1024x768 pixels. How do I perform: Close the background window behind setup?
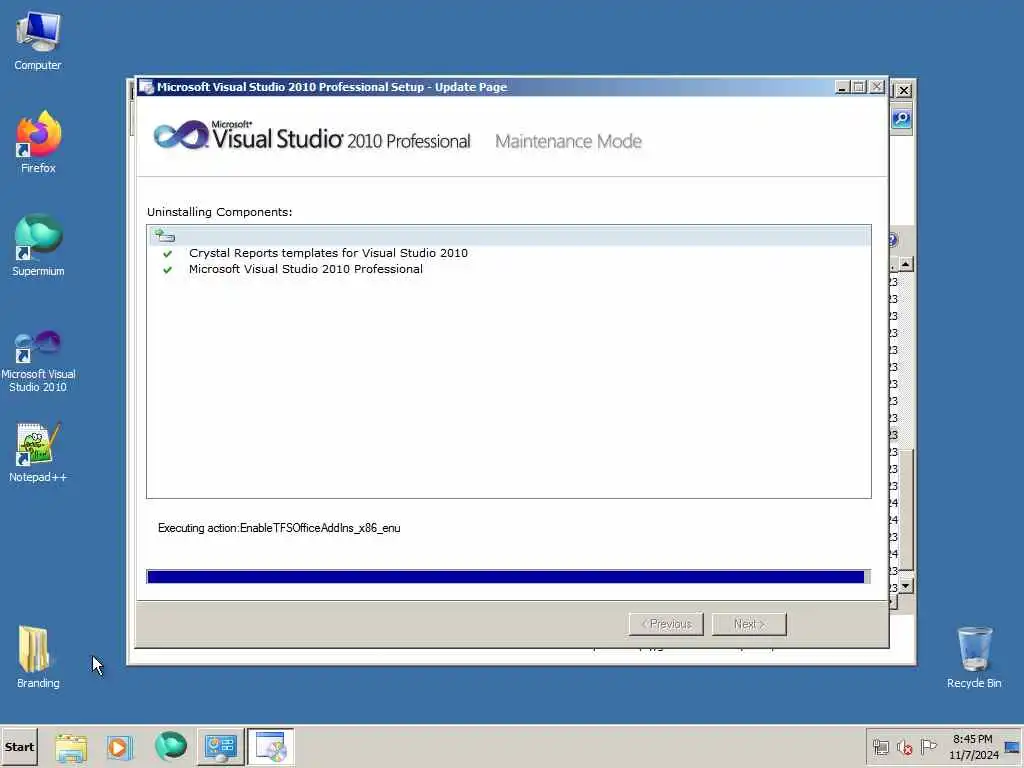click(x=904, y=90)
